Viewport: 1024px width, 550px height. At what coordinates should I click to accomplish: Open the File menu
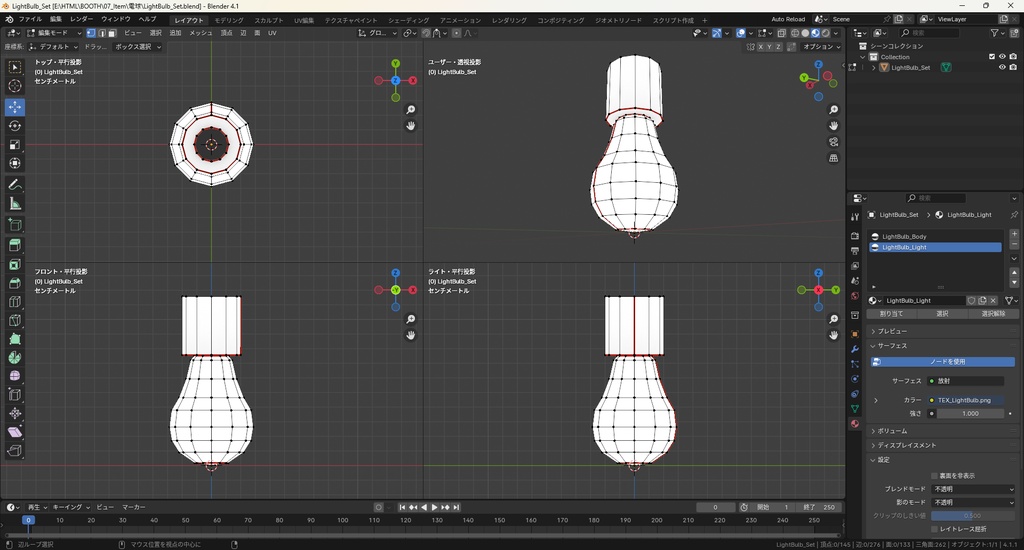point(30,20)
